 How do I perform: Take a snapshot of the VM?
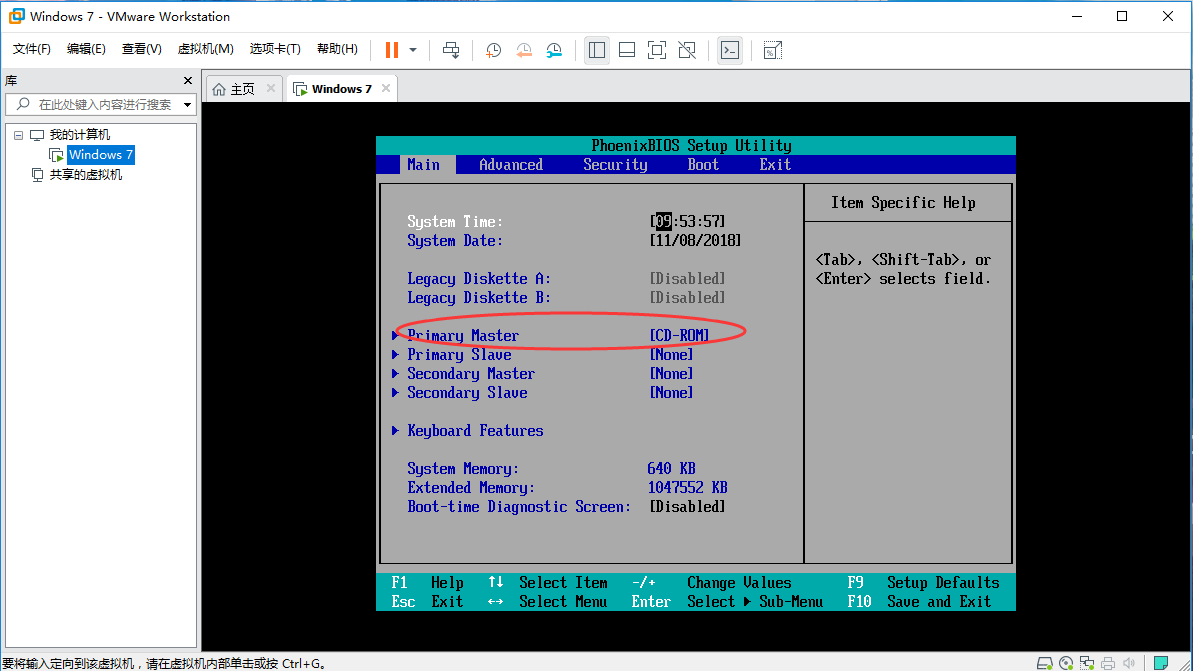pos(494,50)
